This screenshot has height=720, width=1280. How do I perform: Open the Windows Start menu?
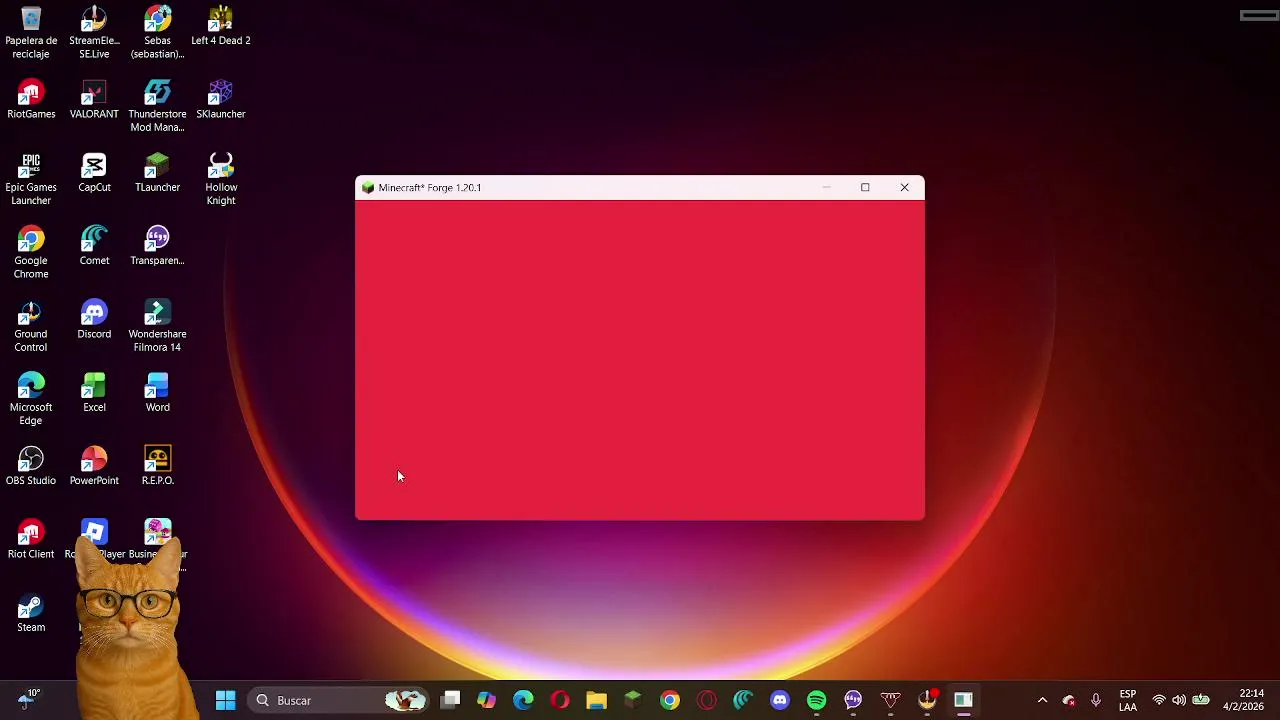[x=225, y=700]
